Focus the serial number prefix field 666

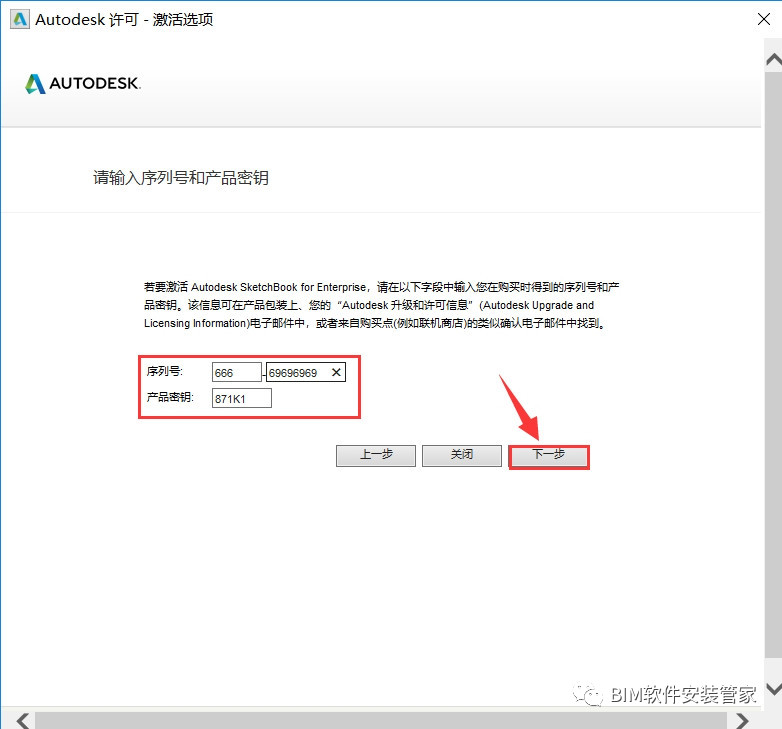point(236,372)
